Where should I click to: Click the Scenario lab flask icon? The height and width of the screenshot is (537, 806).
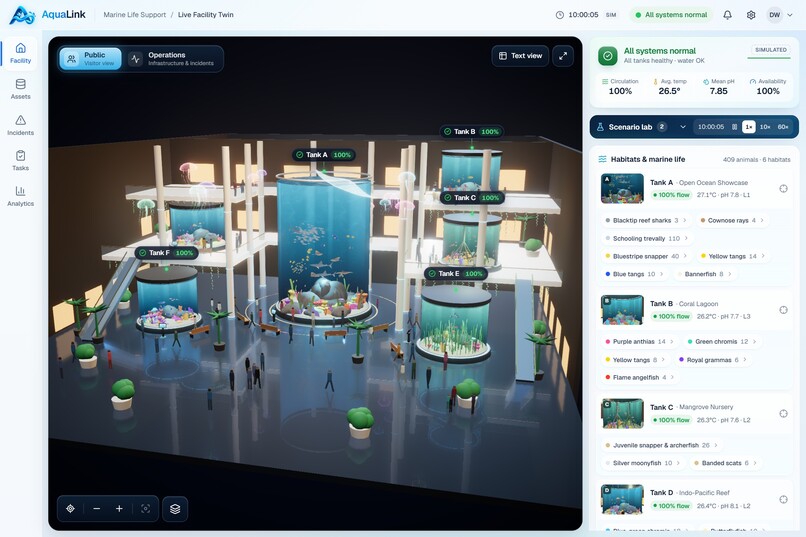pyautogui.click(x=600, y=127)
